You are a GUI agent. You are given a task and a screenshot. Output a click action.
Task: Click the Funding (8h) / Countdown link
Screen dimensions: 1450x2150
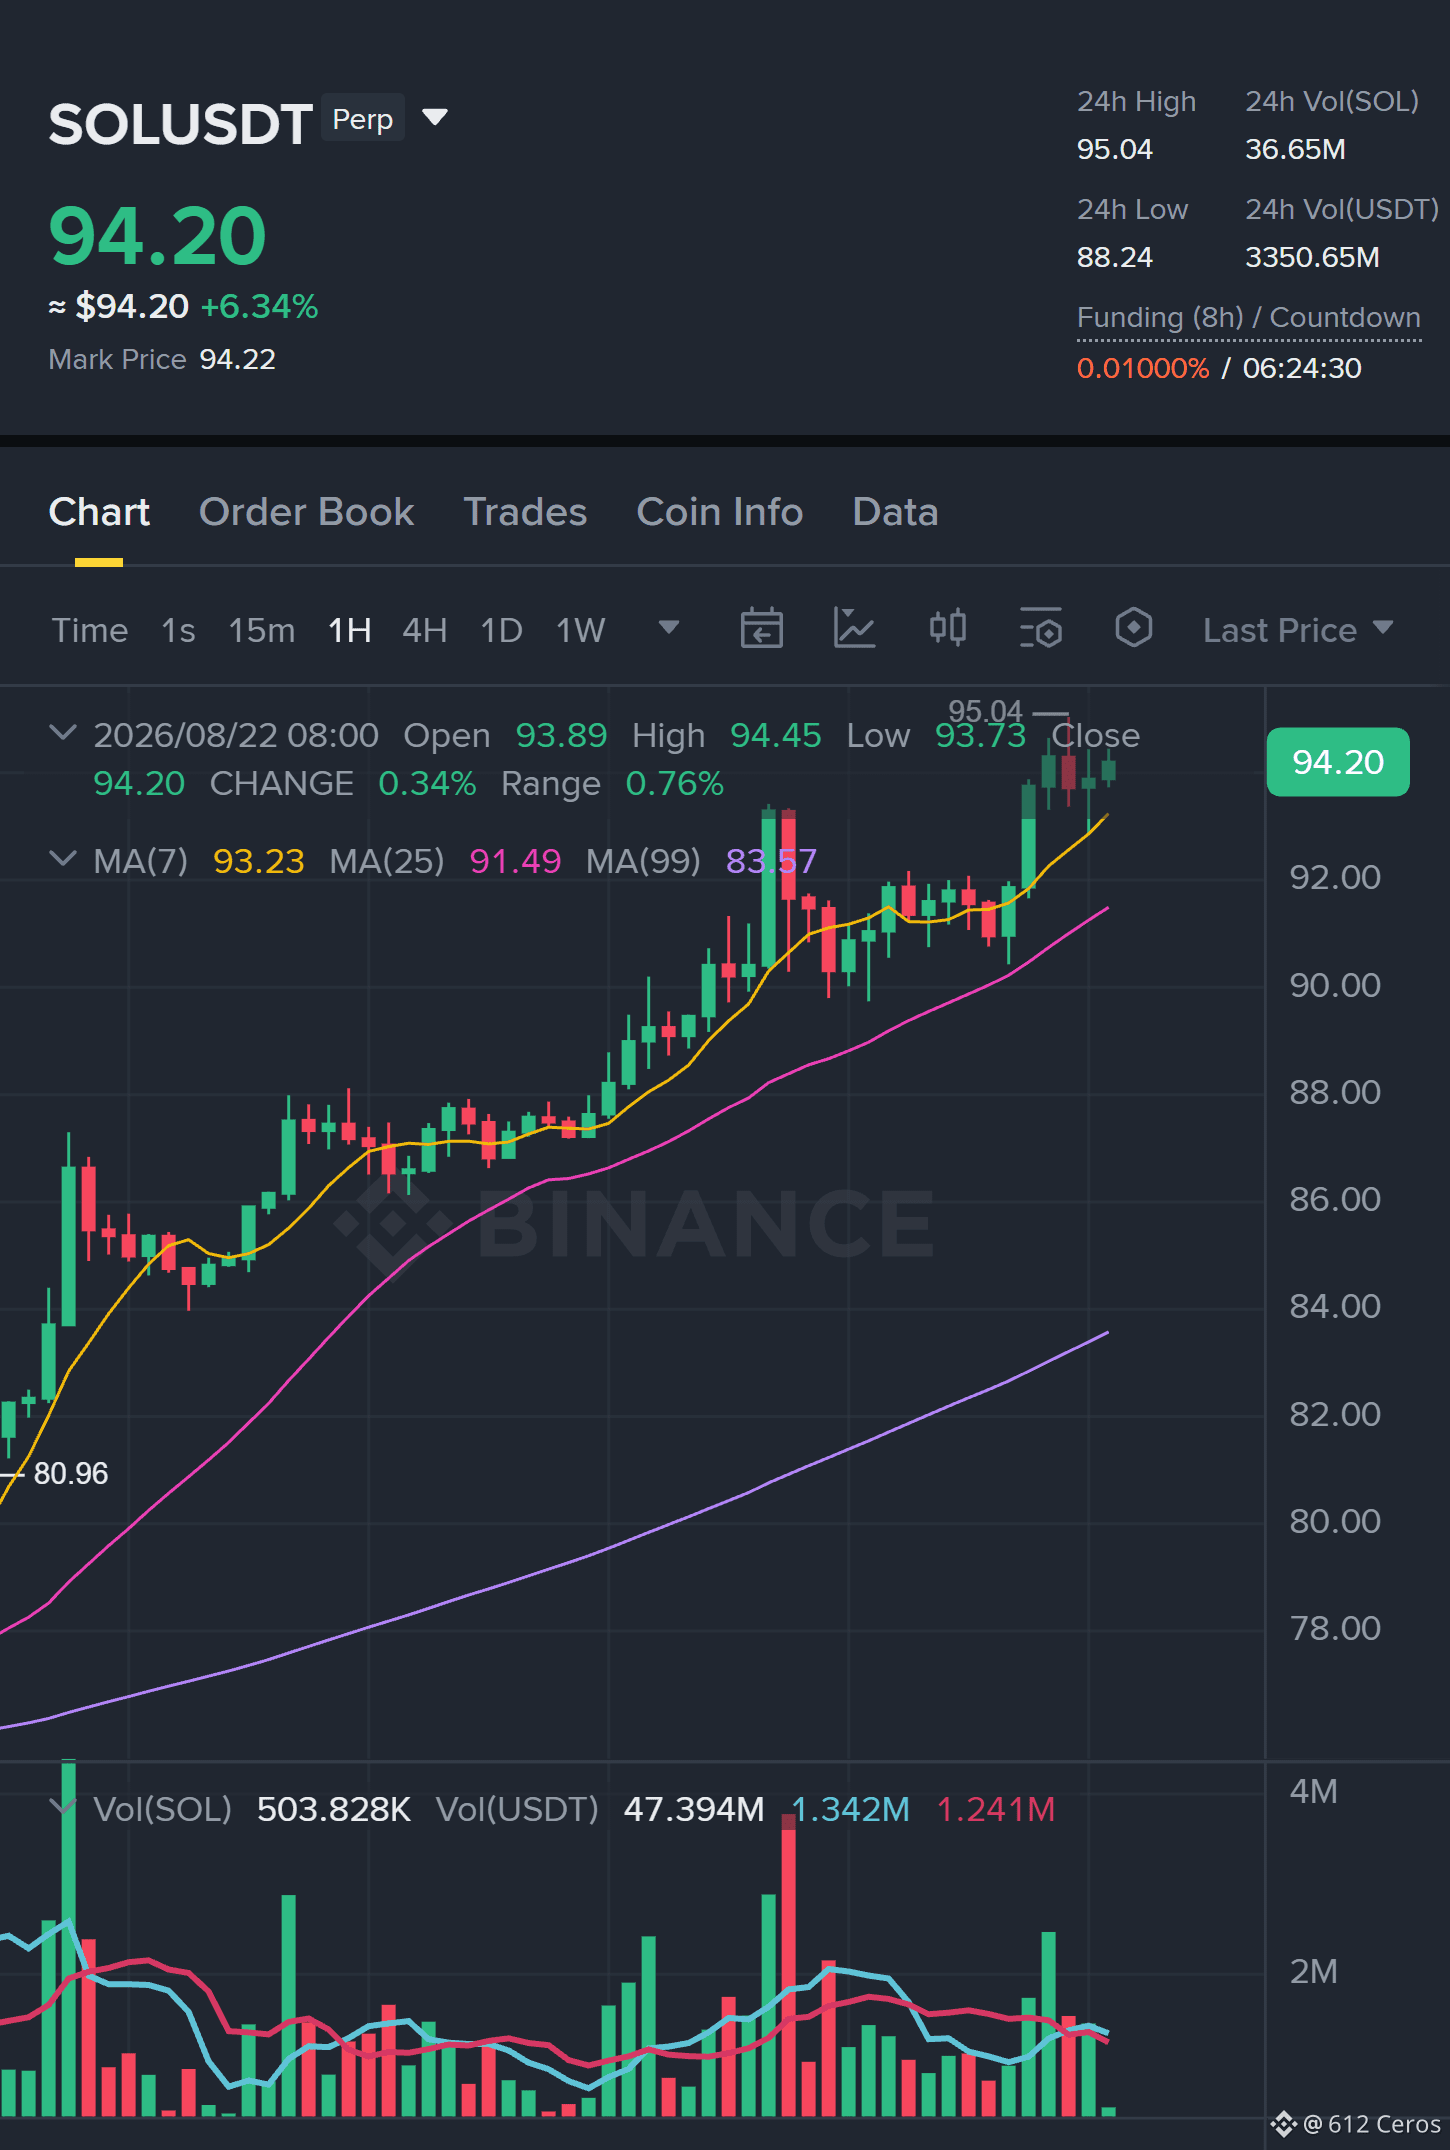point(1248,318)
